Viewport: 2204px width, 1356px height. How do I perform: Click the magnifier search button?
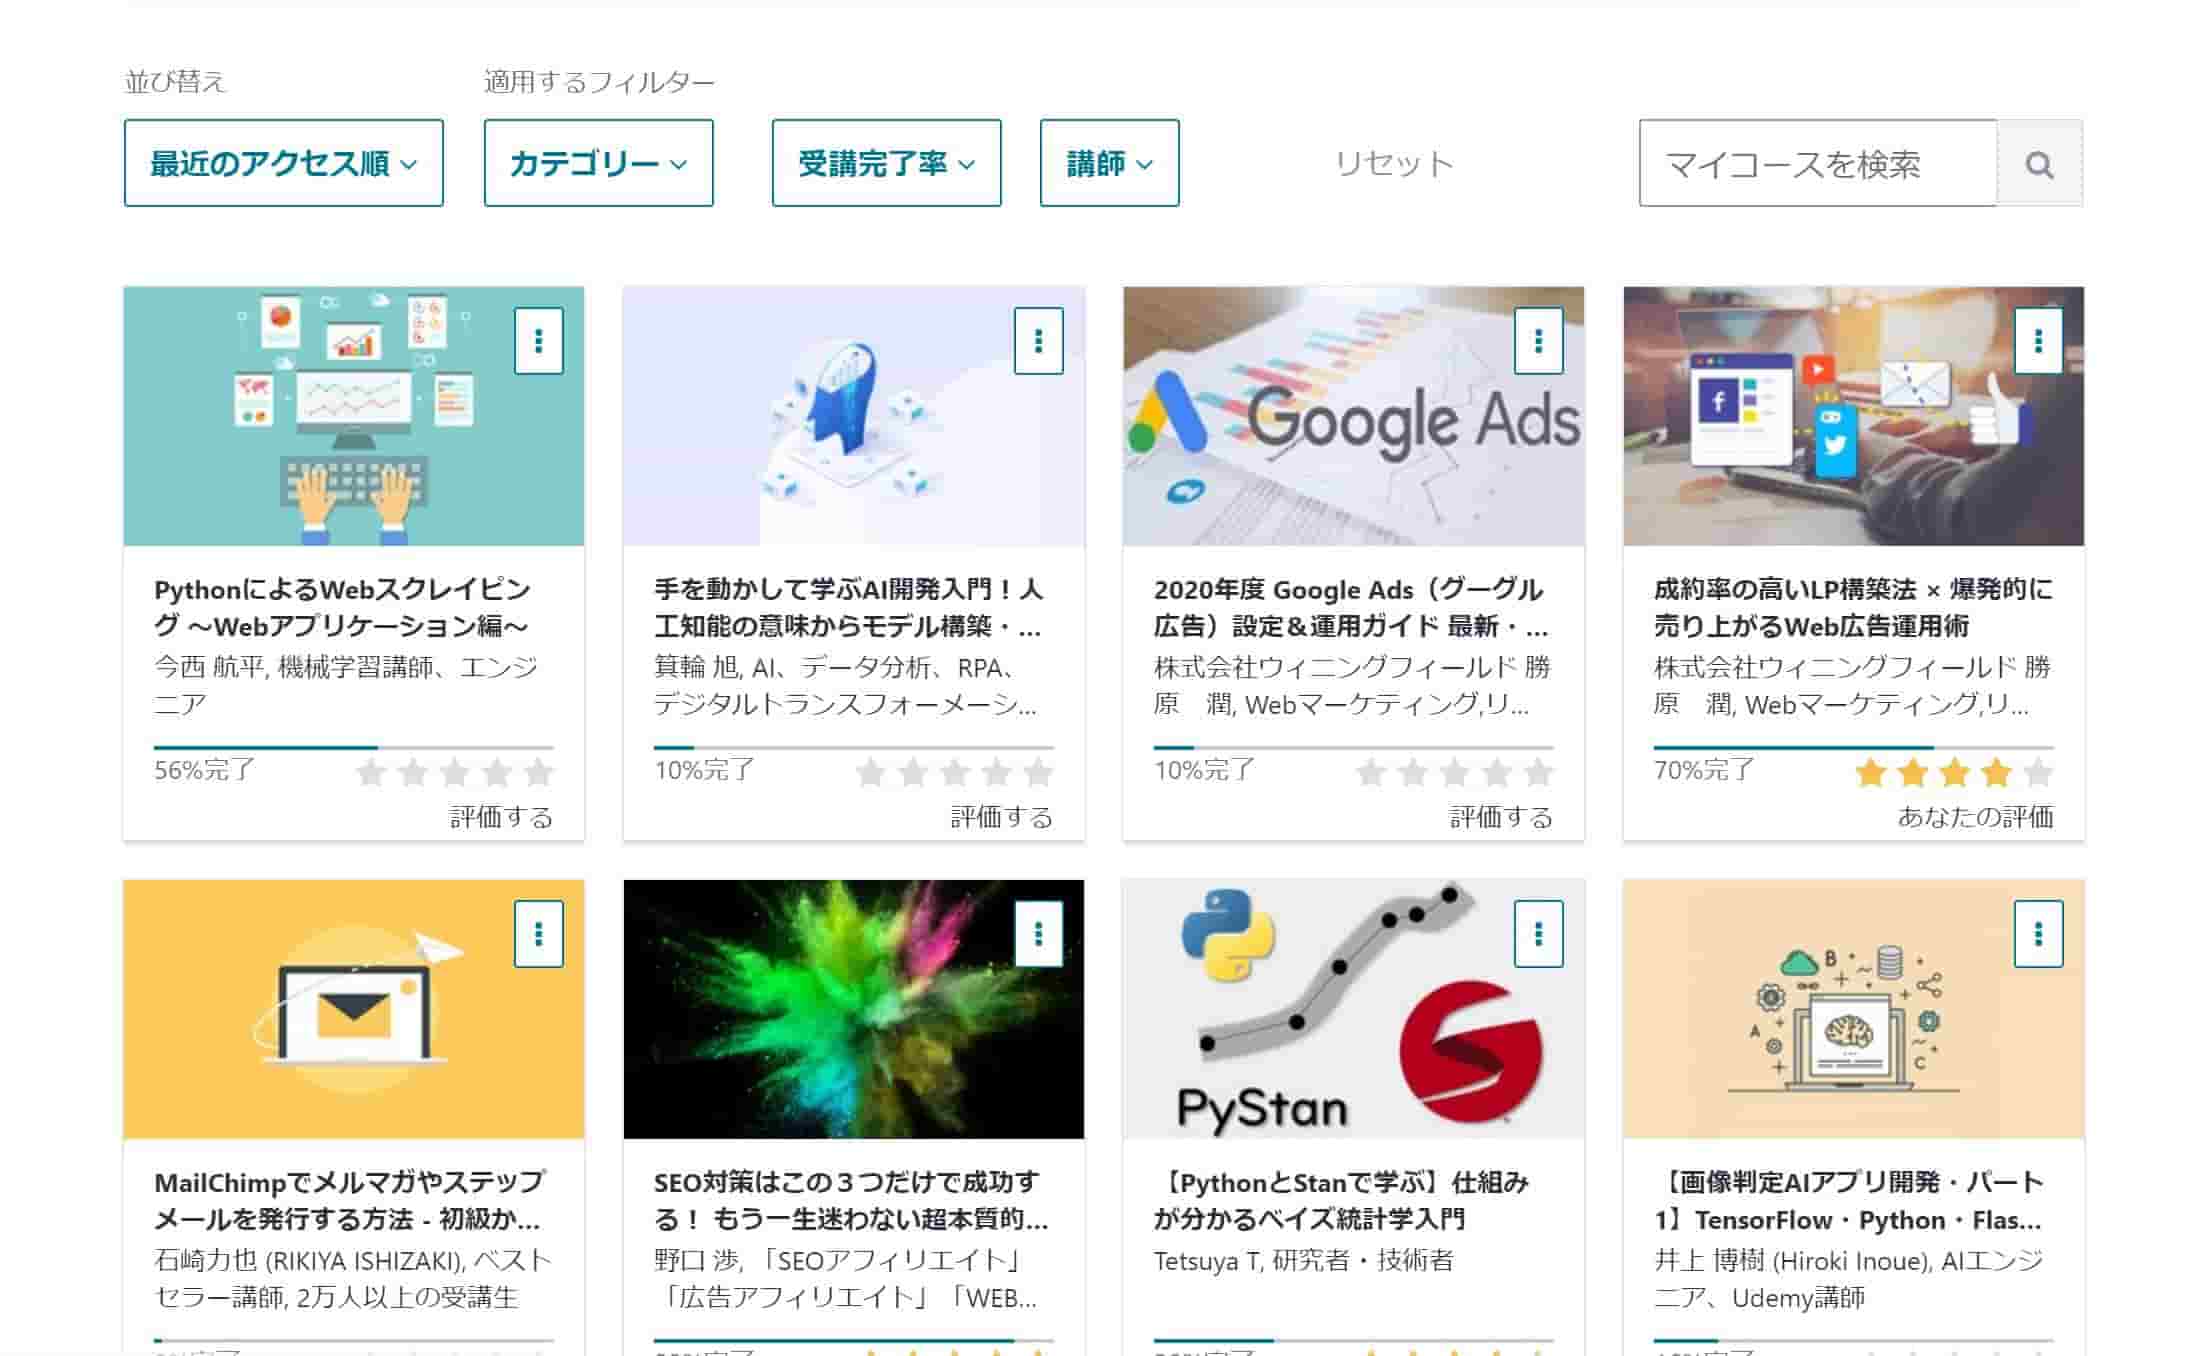2039,164
